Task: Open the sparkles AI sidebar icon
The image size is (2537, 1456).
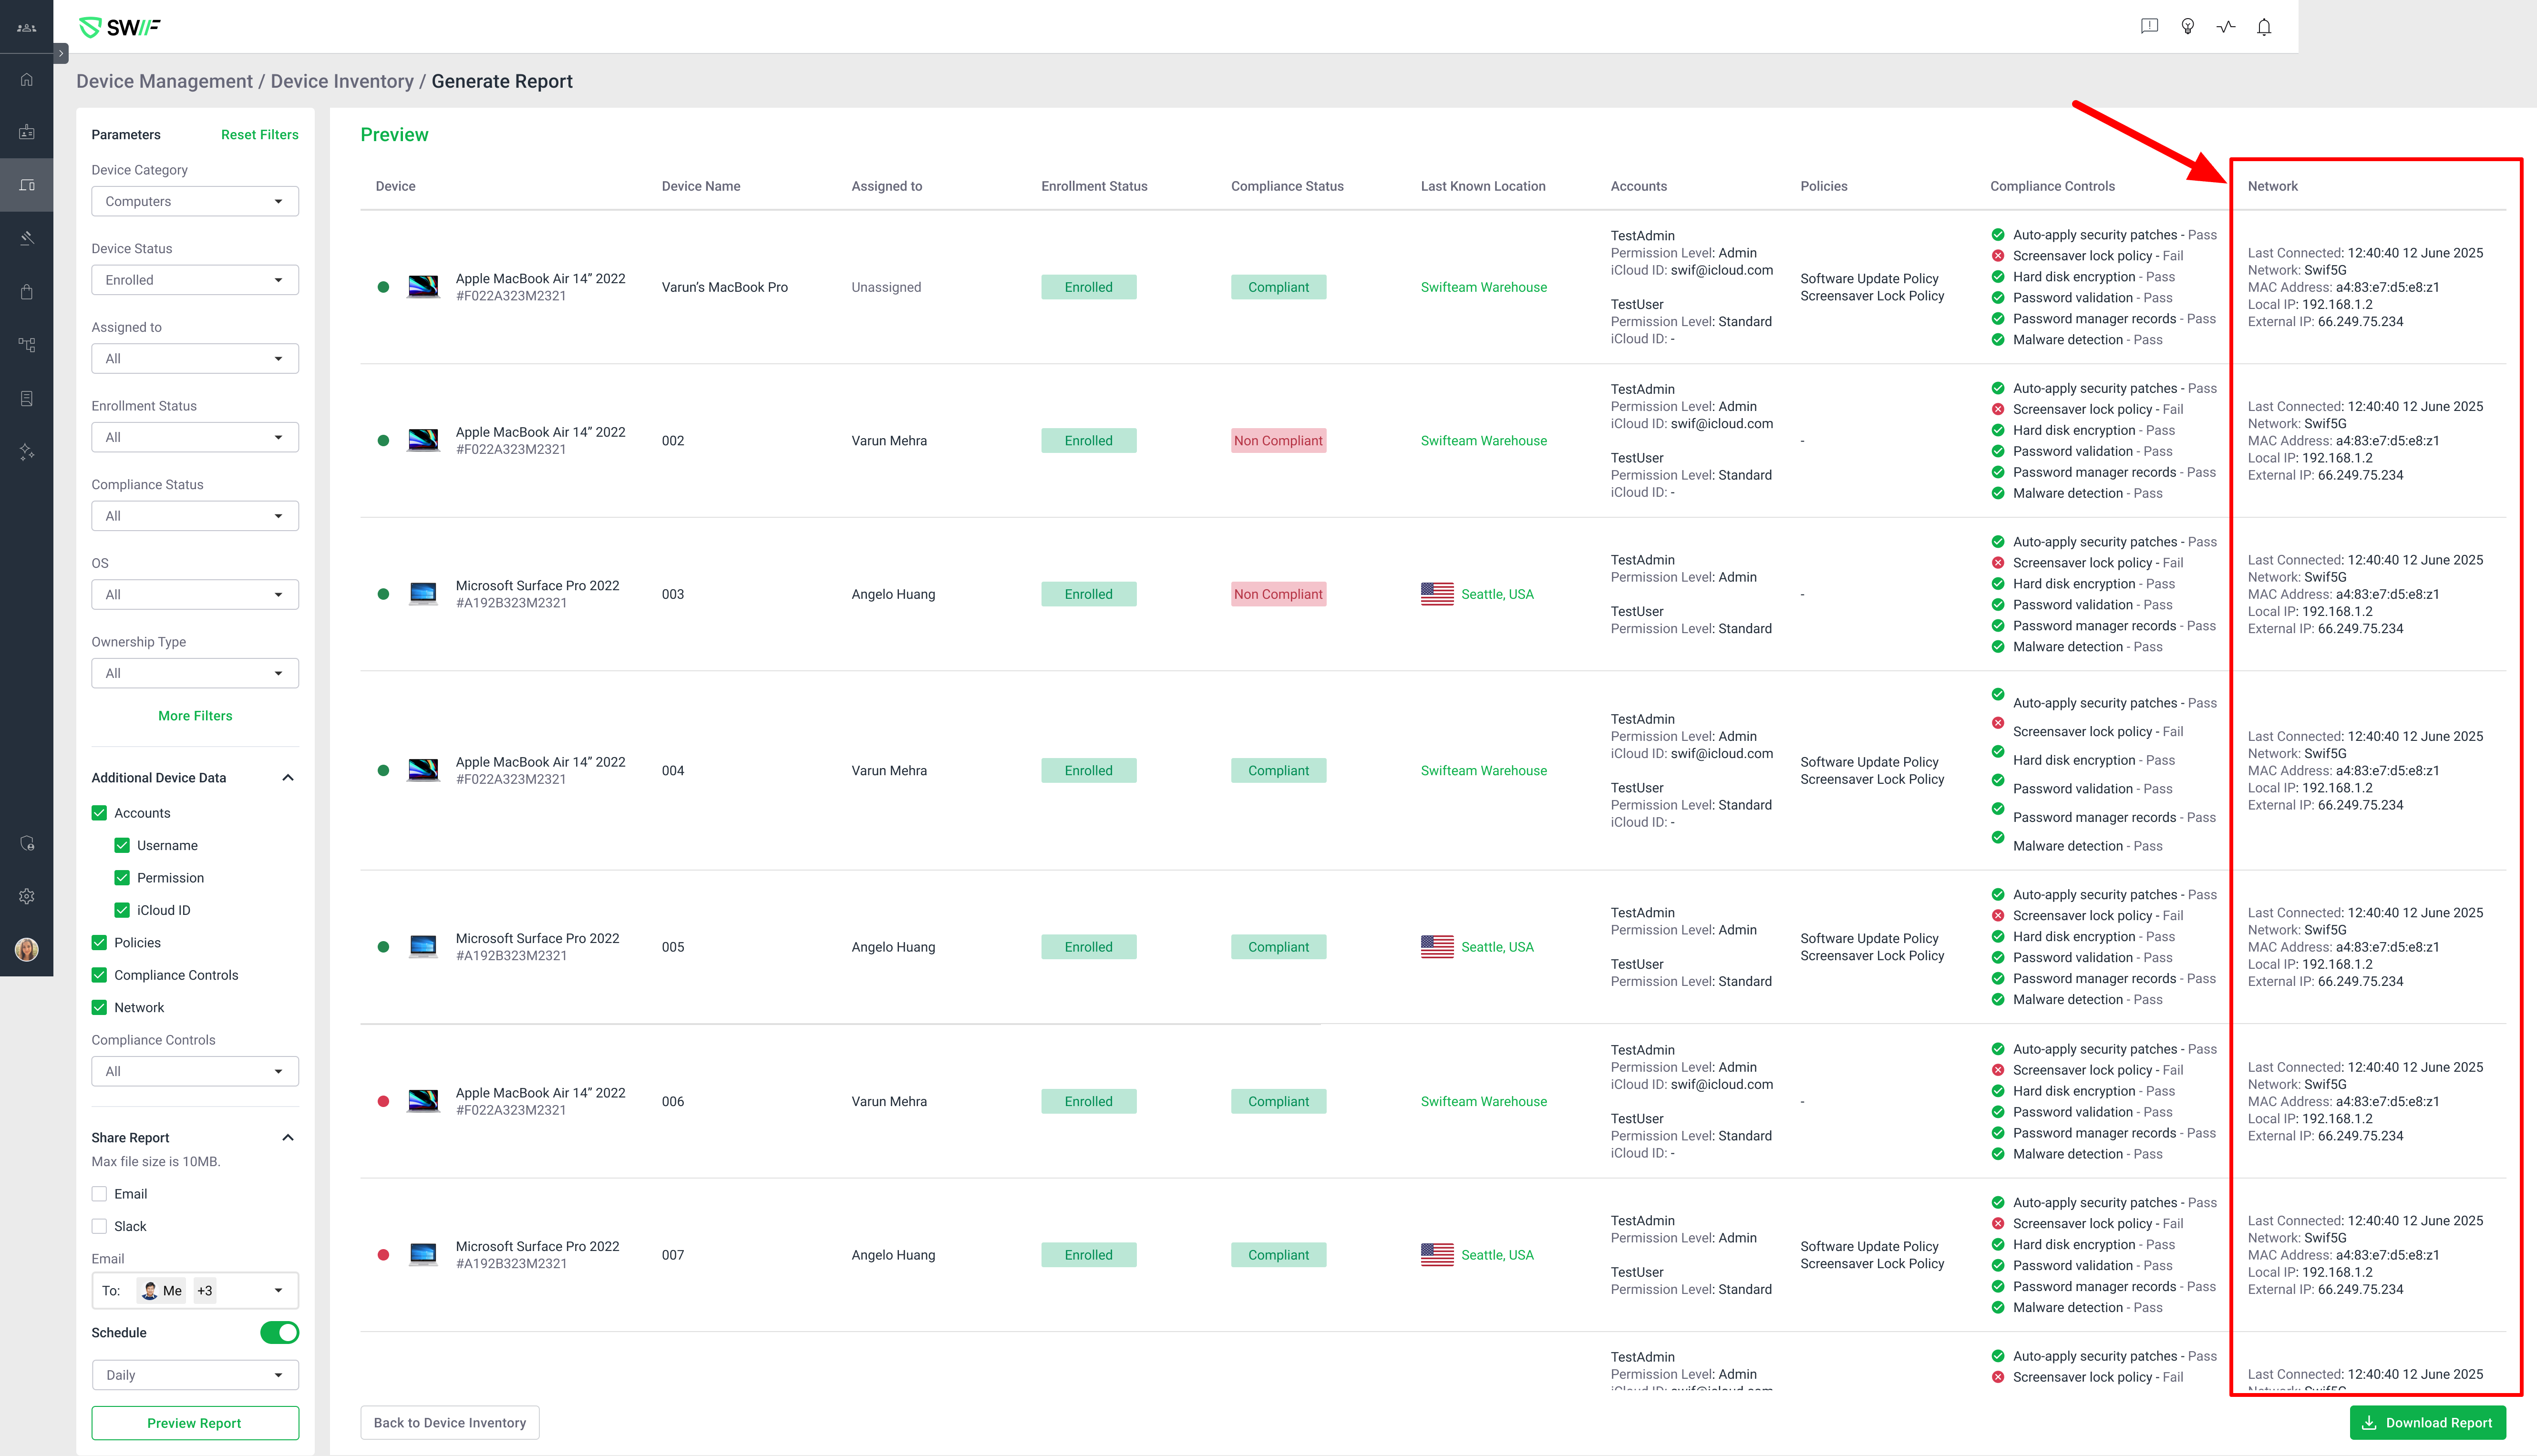Action: point(27,452)
